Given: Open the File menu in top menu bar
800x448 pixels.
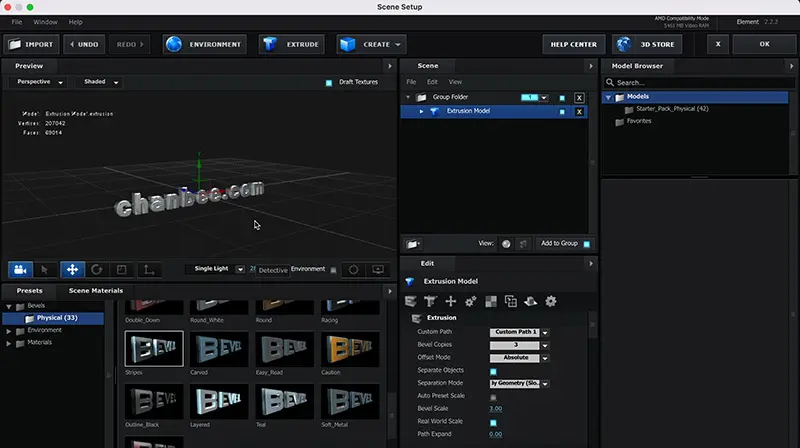Looking at the screenshot, I should (x=17, y=22).
